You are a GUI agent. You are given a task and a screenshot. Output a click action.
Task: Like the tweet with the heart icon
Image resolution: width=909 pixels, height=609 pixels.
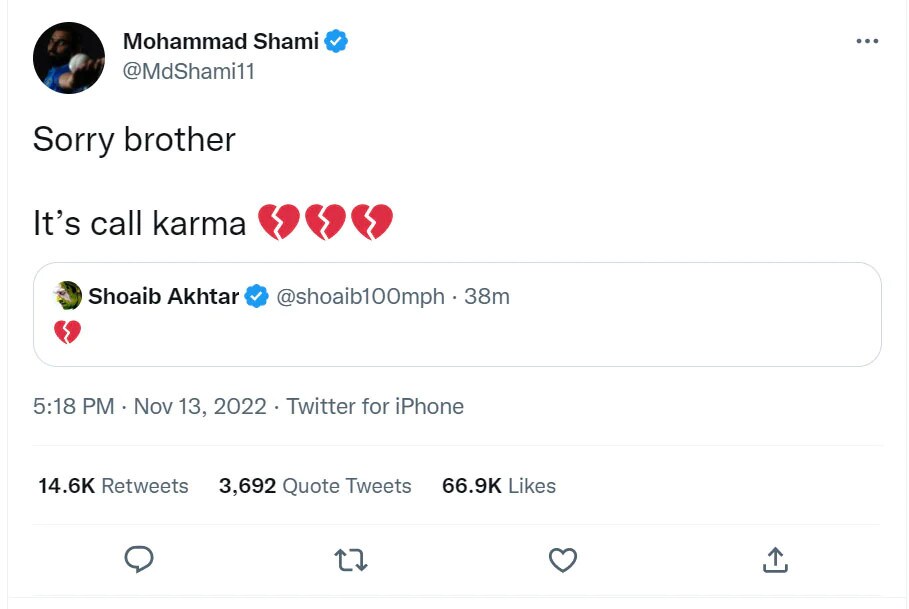click(563, 561)
